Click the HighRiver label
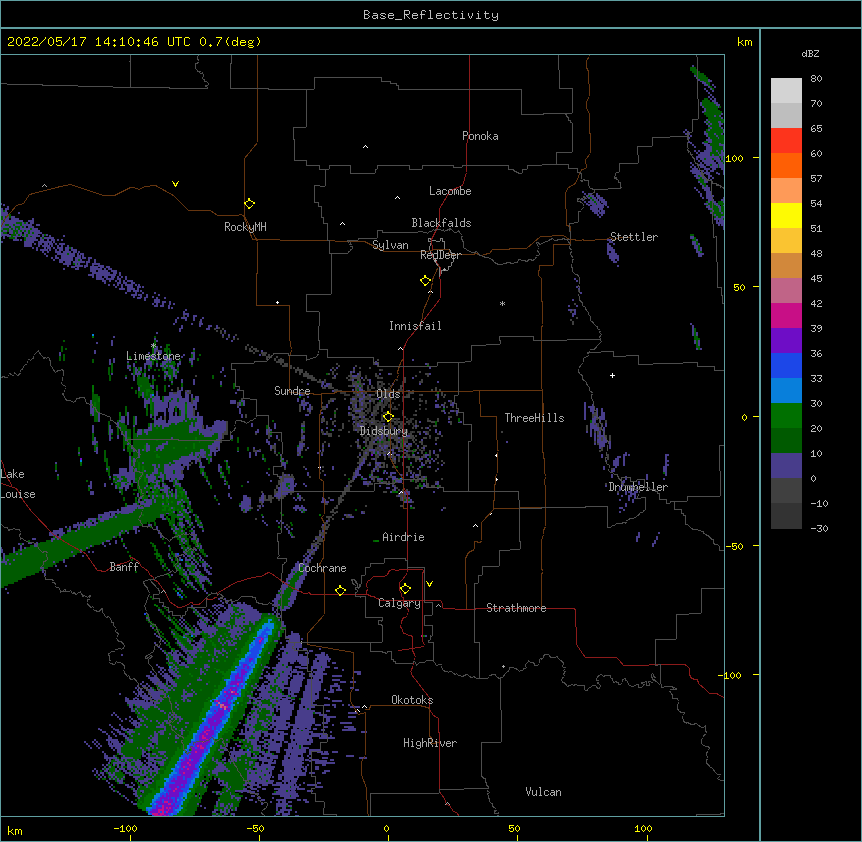Viewport: 862px width, 842px height. coord(430,743)
